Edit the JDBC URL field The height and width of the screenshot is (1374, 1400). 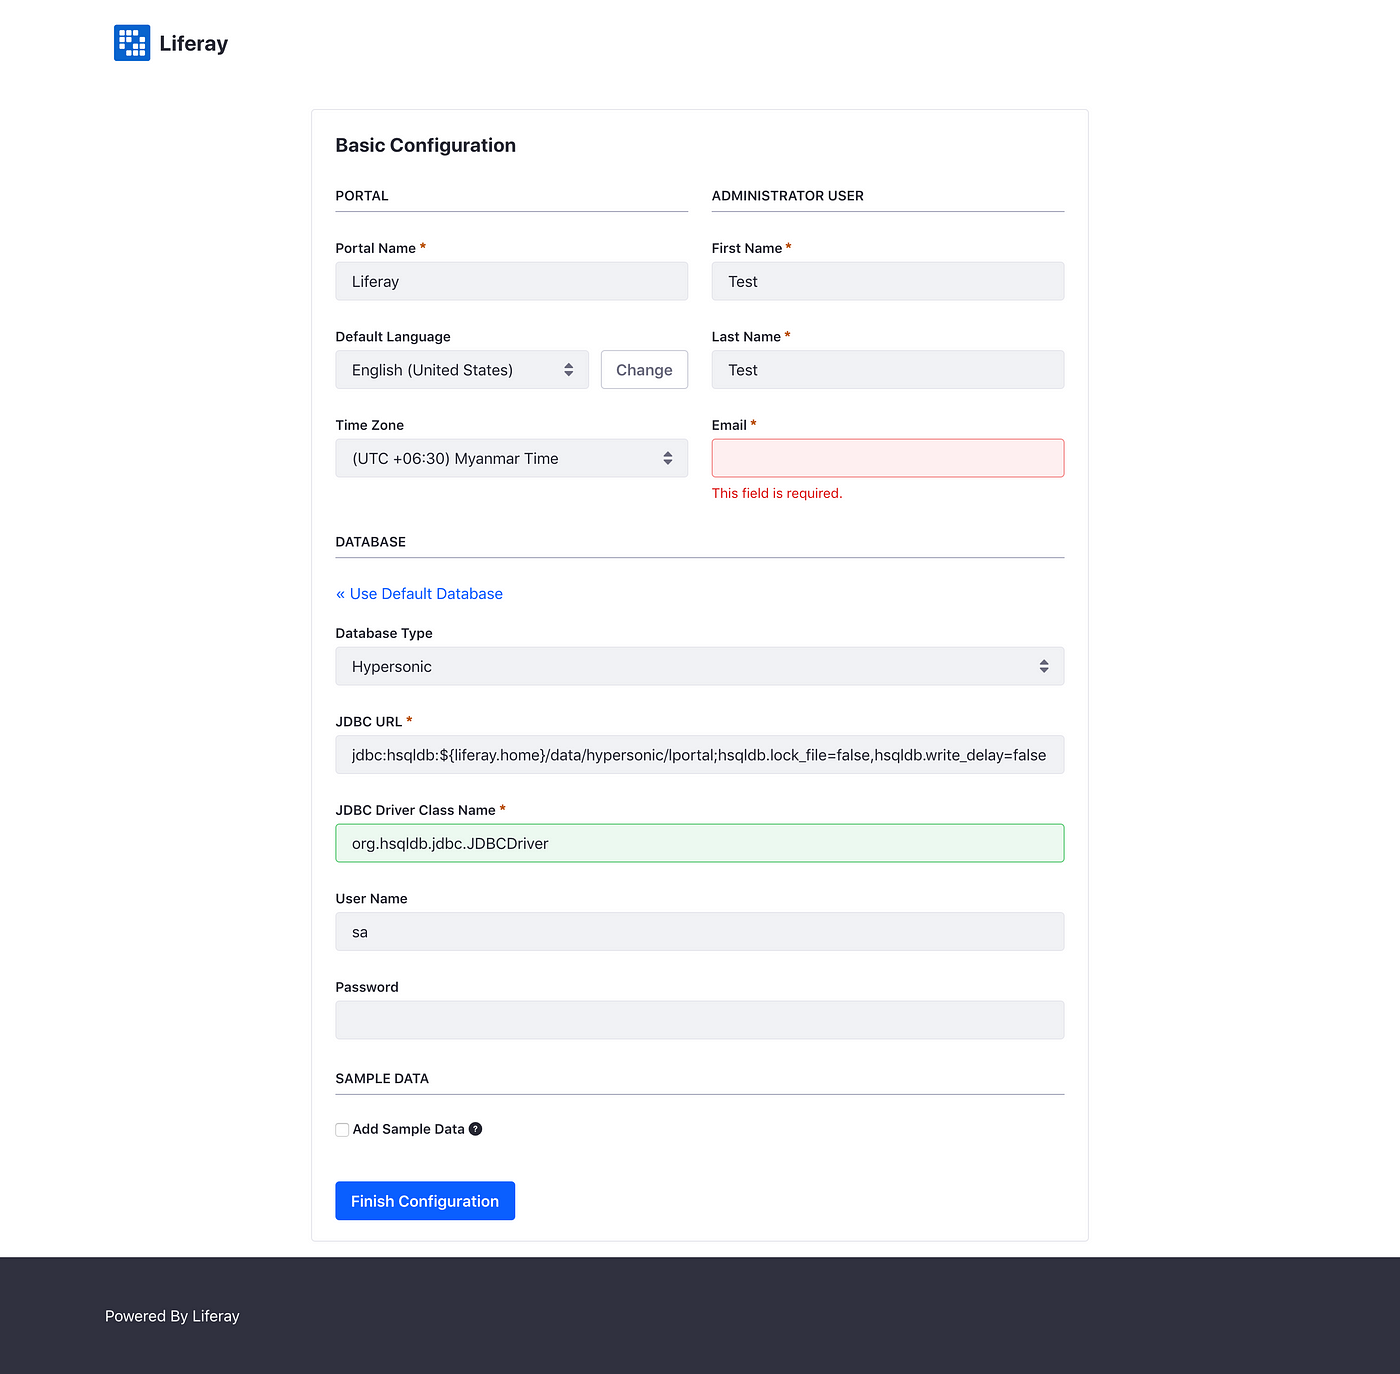coord(700,755)
